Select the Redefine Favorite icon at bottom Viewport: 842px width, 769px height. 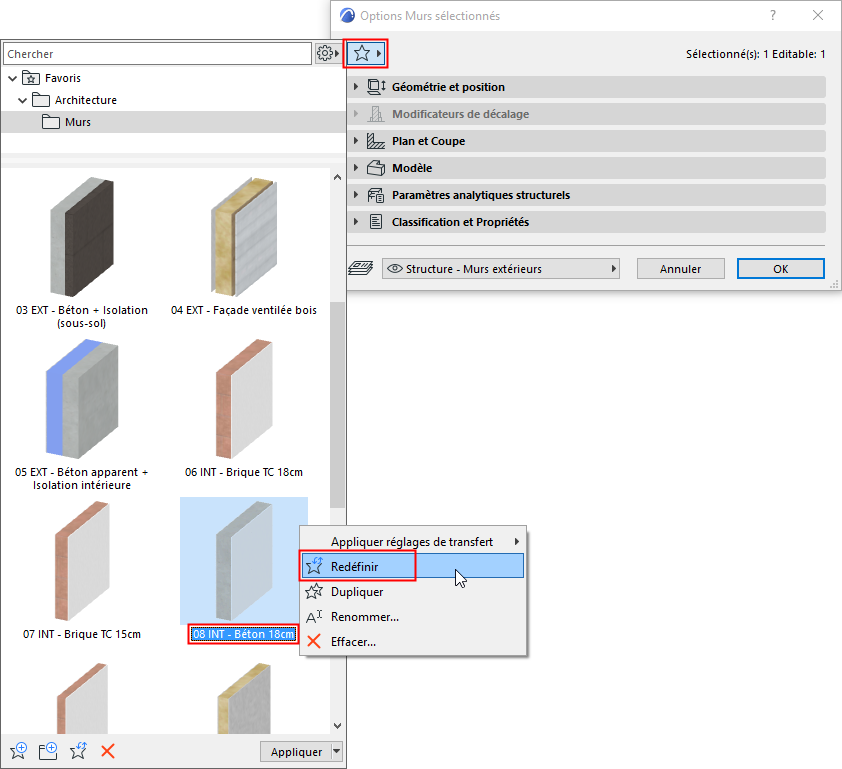click(x=77, y=750)
